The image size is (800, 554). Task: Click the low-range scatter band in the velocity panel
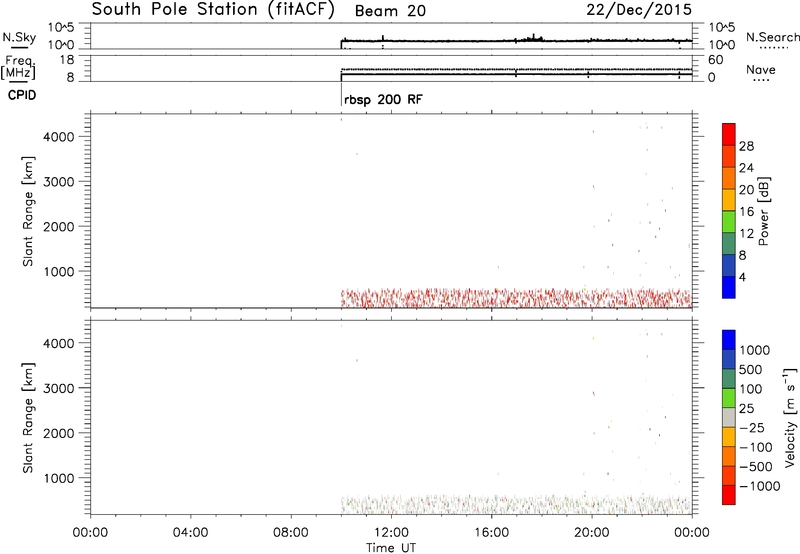coord(516,505)
